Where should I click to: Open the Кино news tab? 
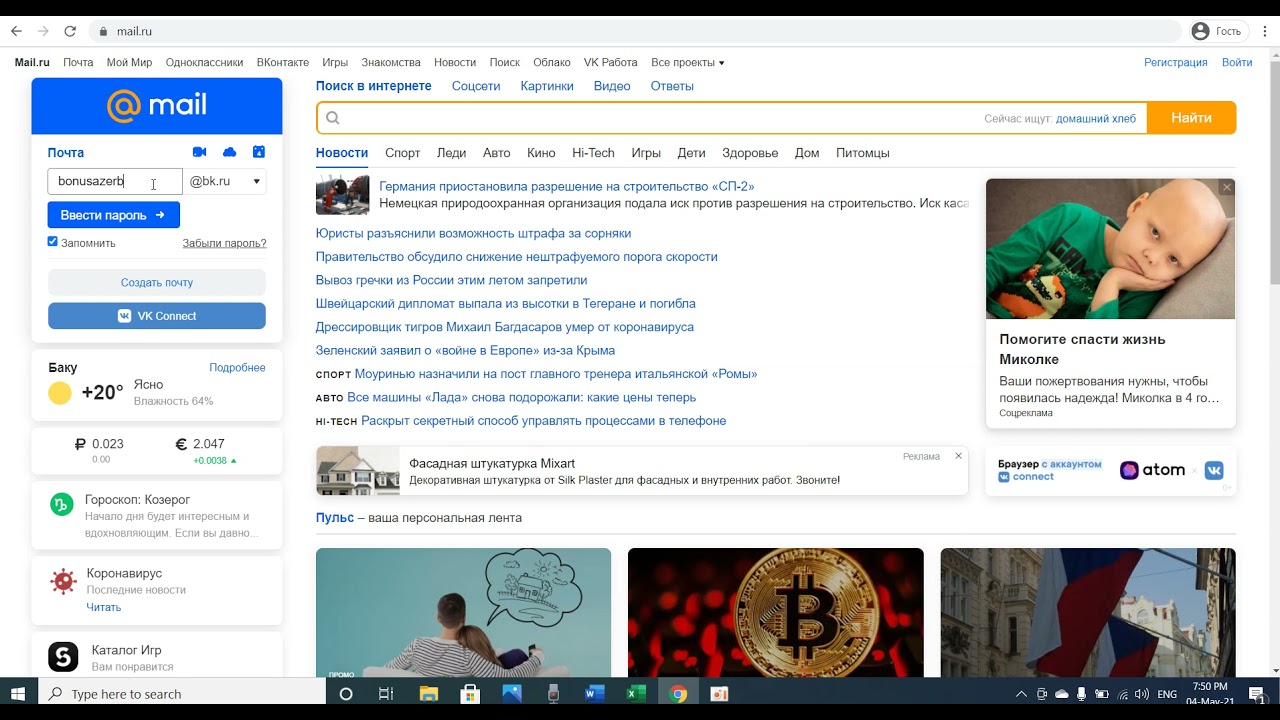click(541, 153)
